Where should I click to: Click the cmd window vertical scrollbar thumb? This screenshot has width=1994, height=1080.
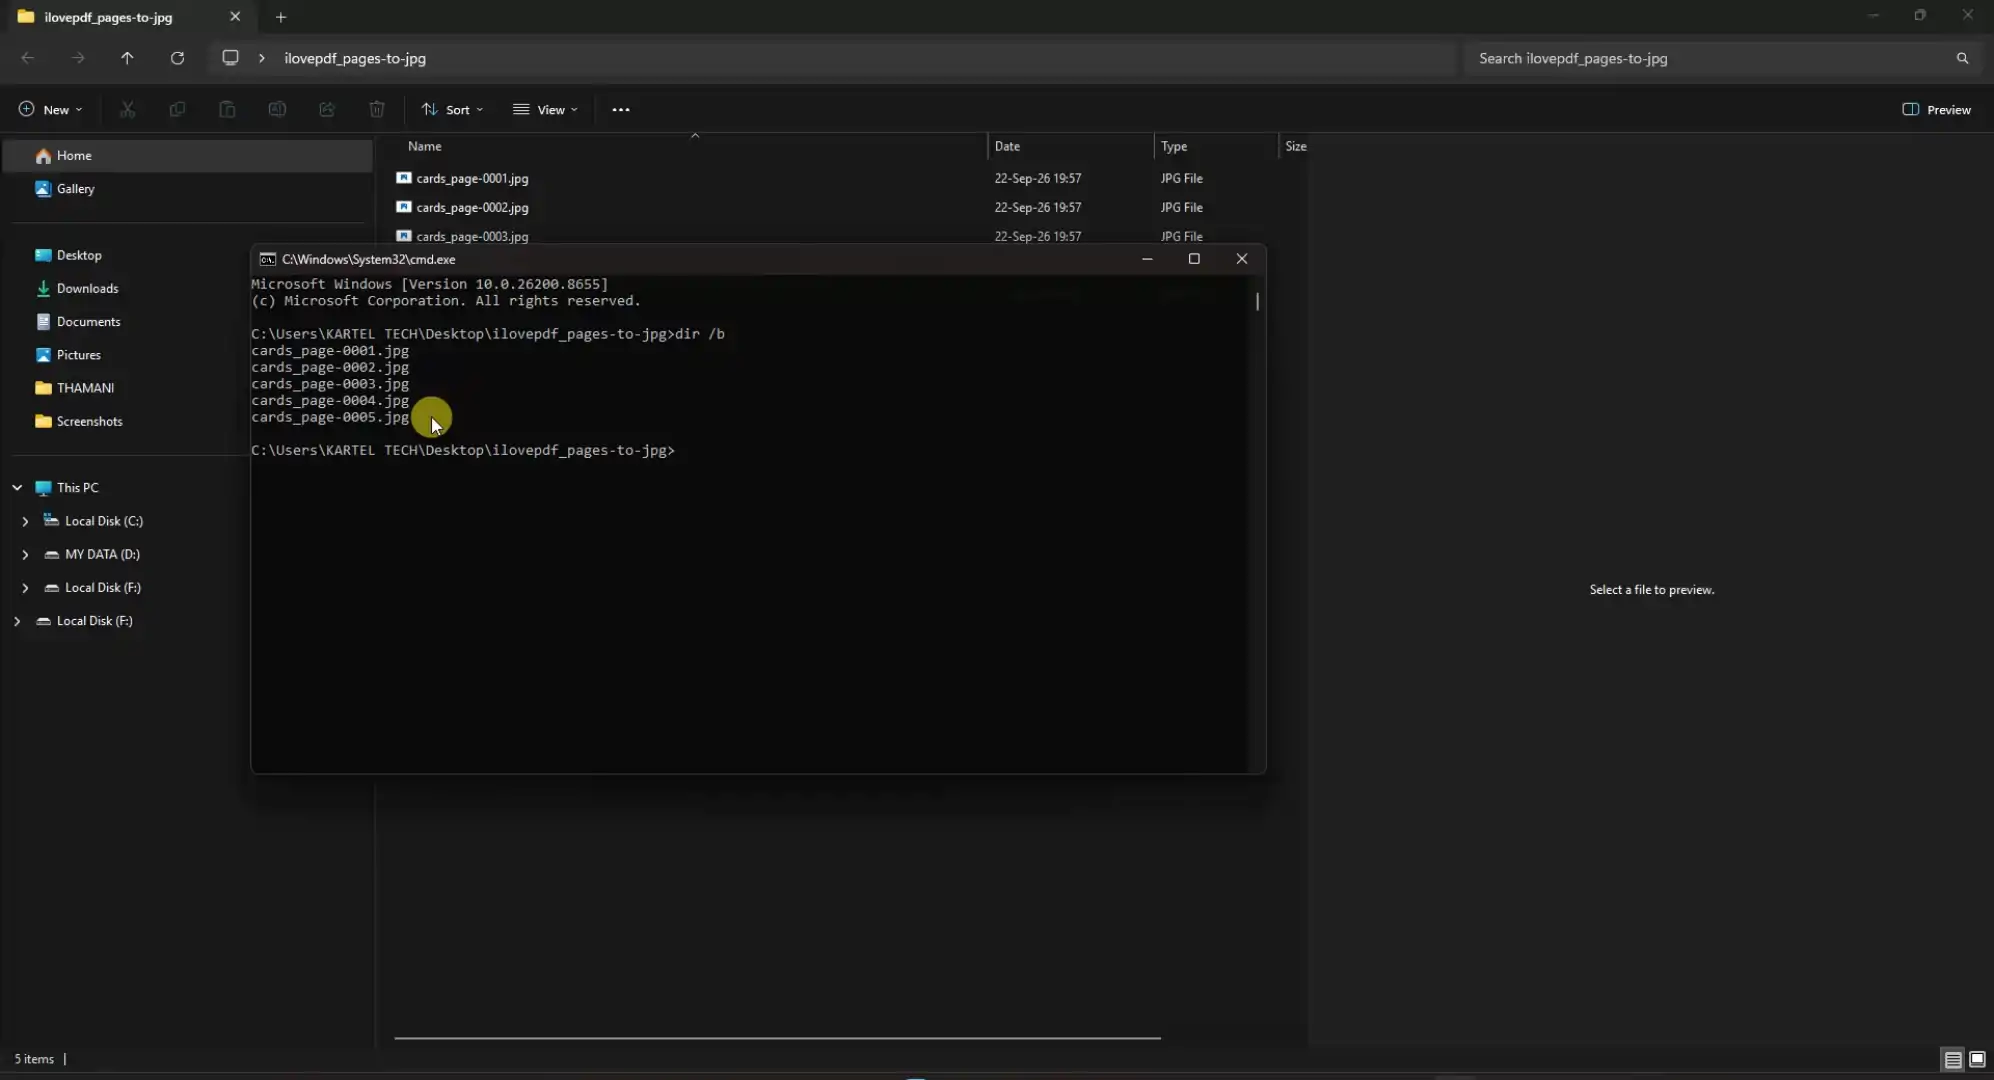point(1257,301)
